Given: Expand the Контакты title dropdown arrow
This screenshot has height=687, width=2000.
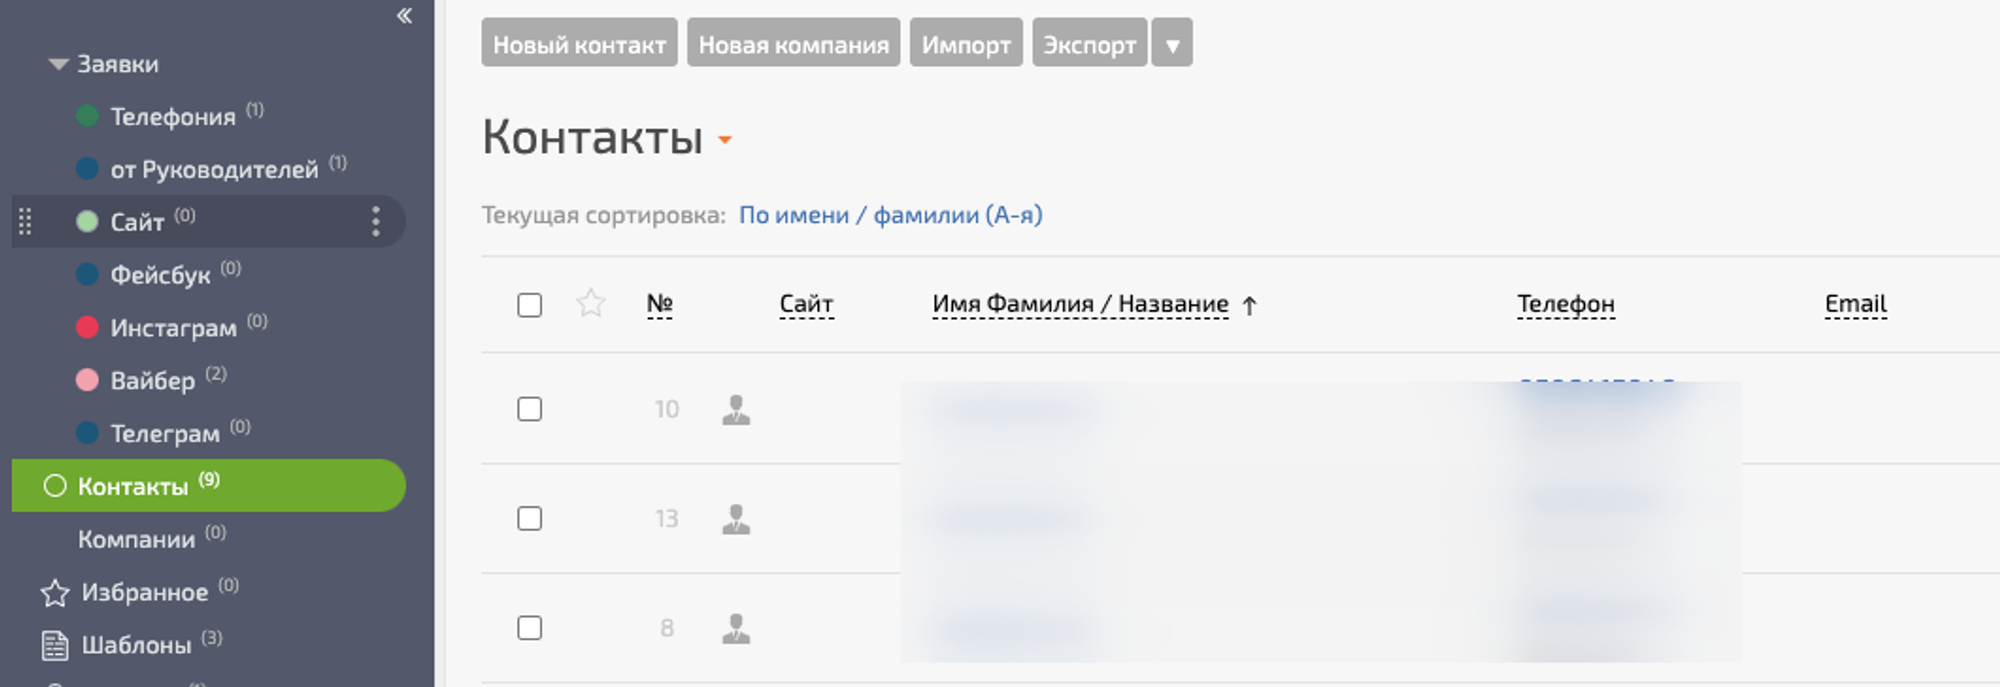Looking at the screenshot, I should pos(725,140).
